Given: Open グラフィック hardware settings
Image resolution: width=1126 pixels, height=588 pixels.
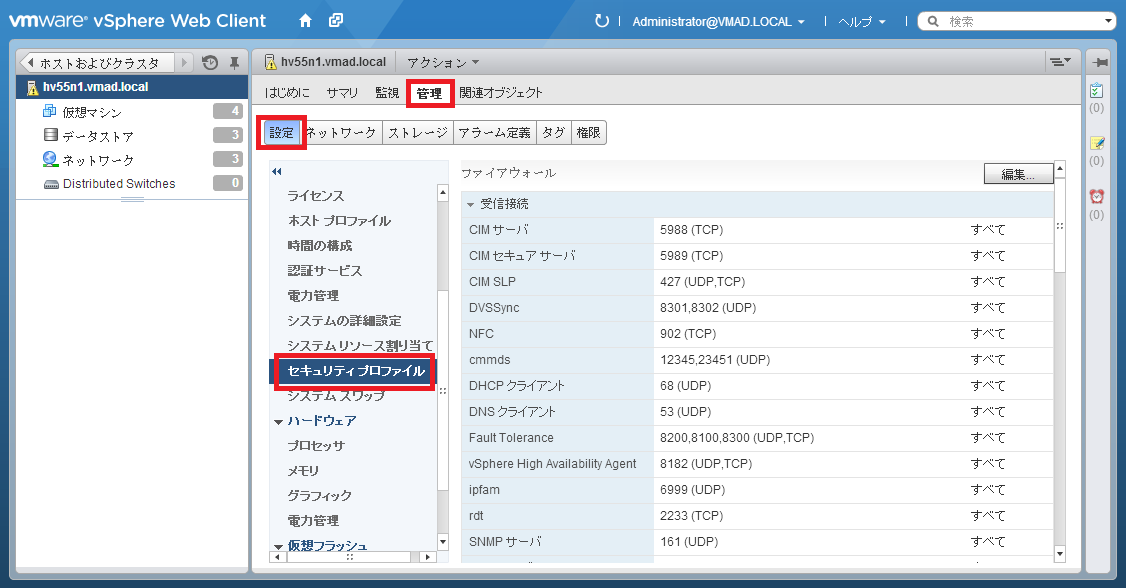Looking at the screenshot, I should coord(320,496).
